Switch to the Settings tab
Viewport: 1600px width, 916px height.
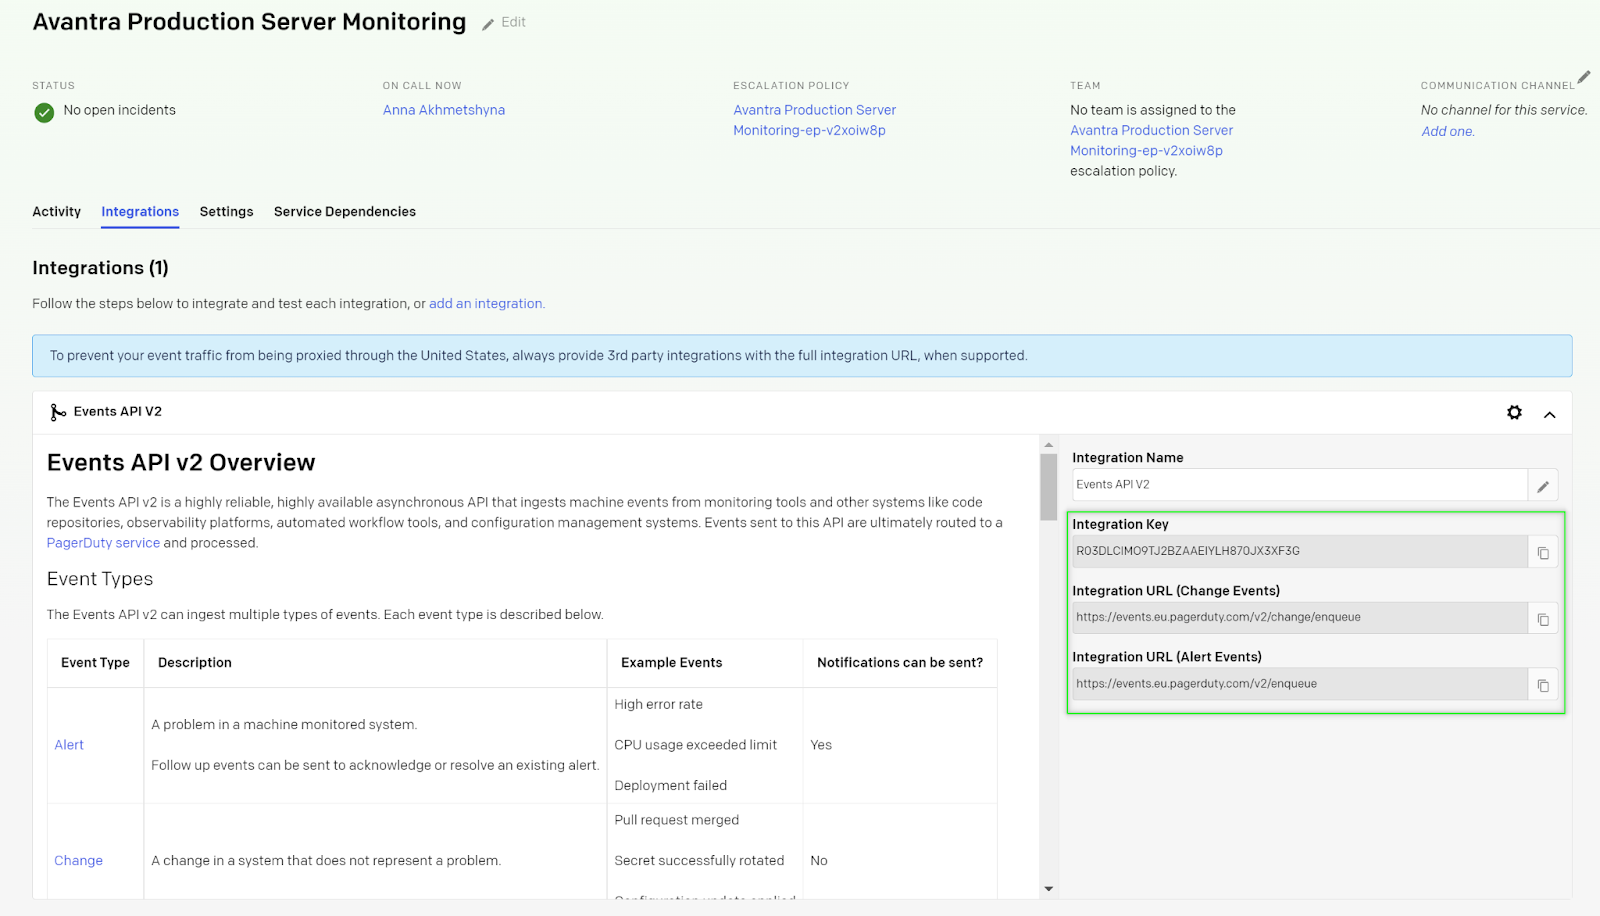[226, 211]
